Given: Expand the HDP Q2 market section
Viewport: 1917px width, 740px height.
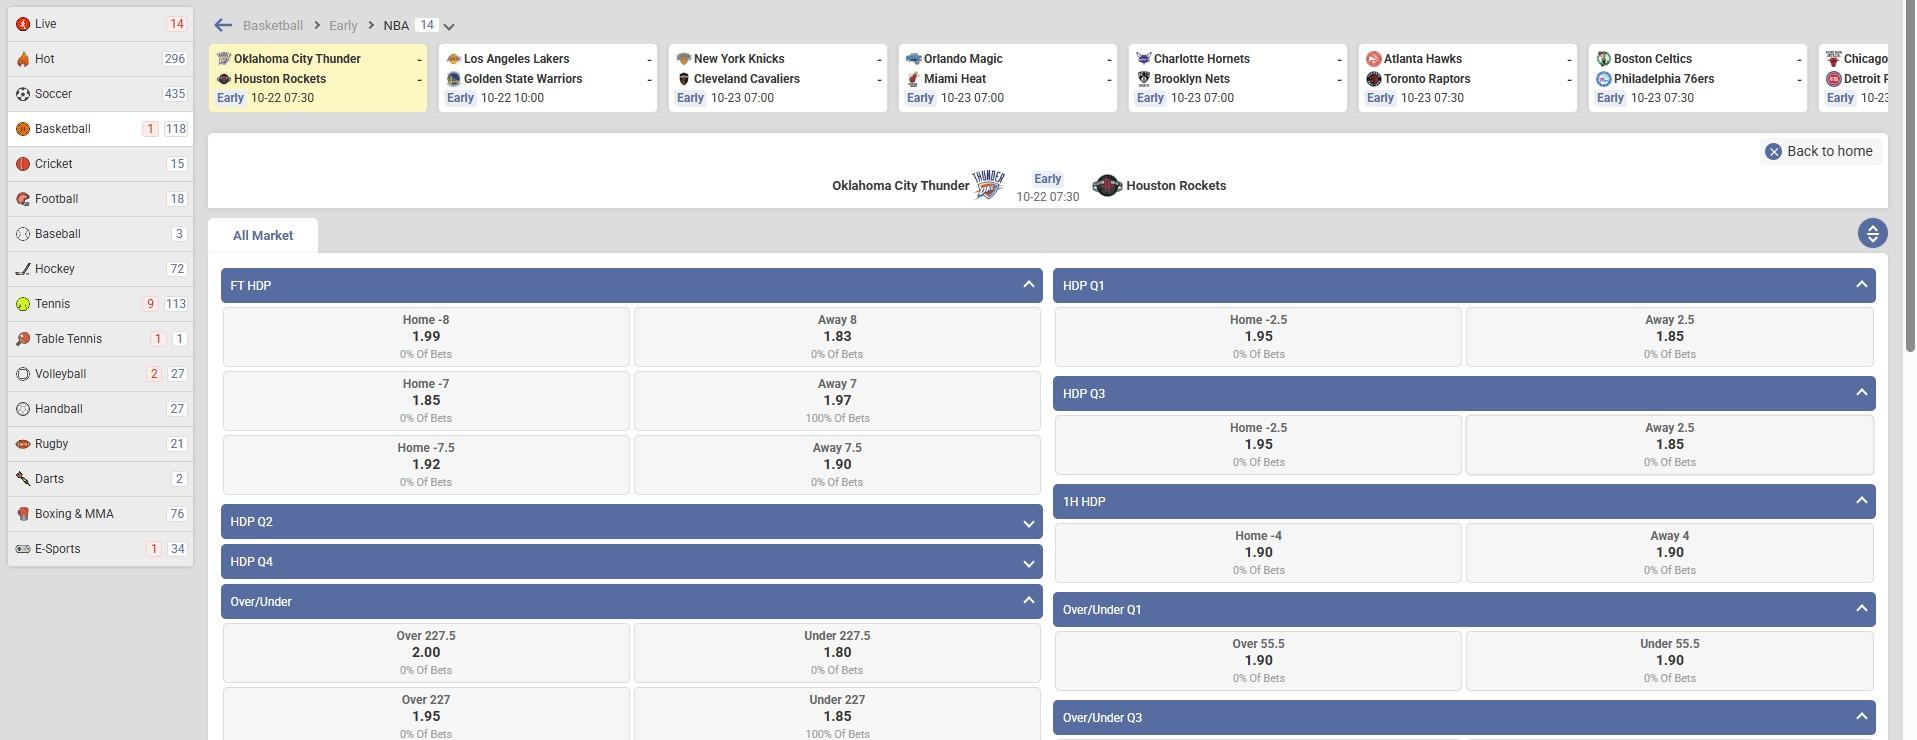Looking at the screenshot, I should click(1028, 523).
